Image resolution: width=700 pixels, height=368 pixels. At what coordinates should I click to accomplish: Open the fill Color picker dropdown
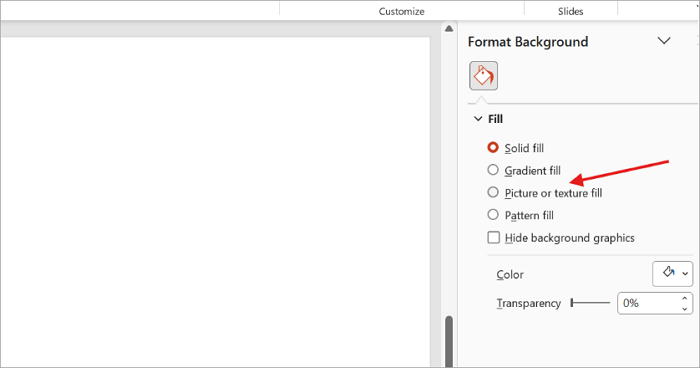672,274
